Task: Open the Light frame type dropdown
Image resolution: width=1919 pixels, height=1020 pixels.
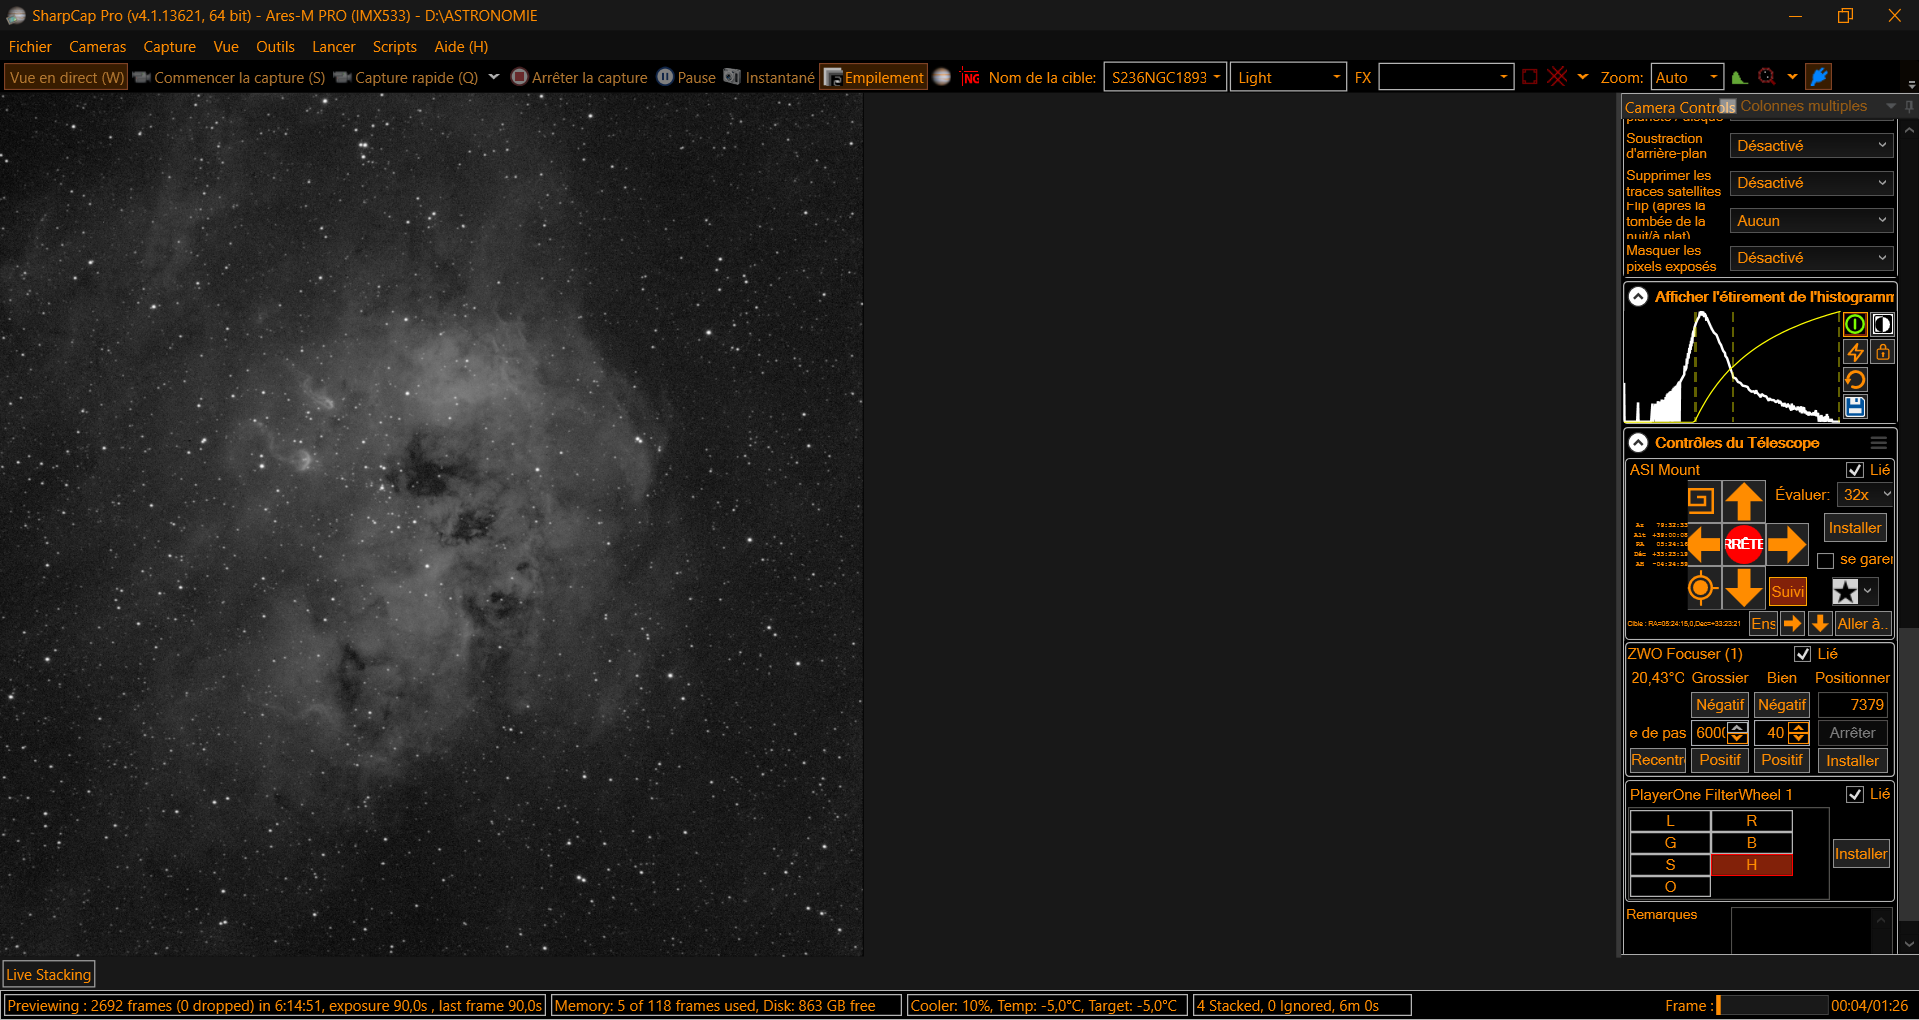Action: 1288,77
